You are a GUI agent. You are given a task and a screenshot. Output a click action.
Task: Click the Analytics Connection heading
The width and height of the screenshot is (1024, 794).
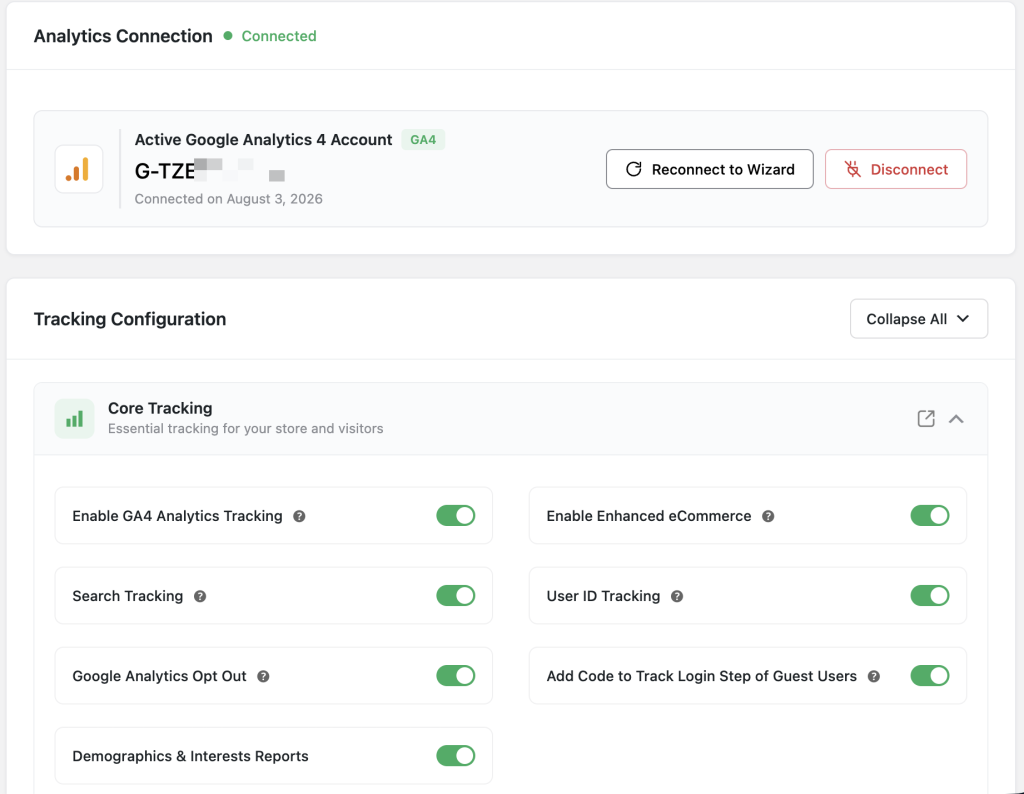(123, 36)
